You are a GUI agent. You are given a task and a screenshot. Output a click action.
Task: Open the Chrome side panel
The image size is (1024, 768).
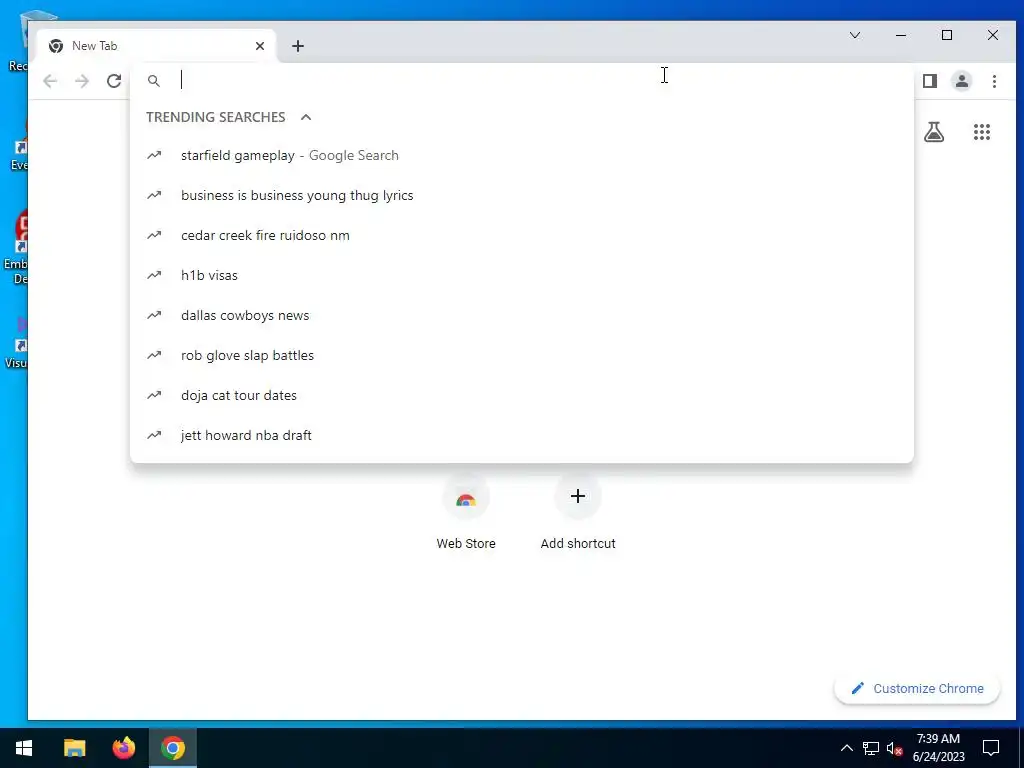(x=930, y=81)
